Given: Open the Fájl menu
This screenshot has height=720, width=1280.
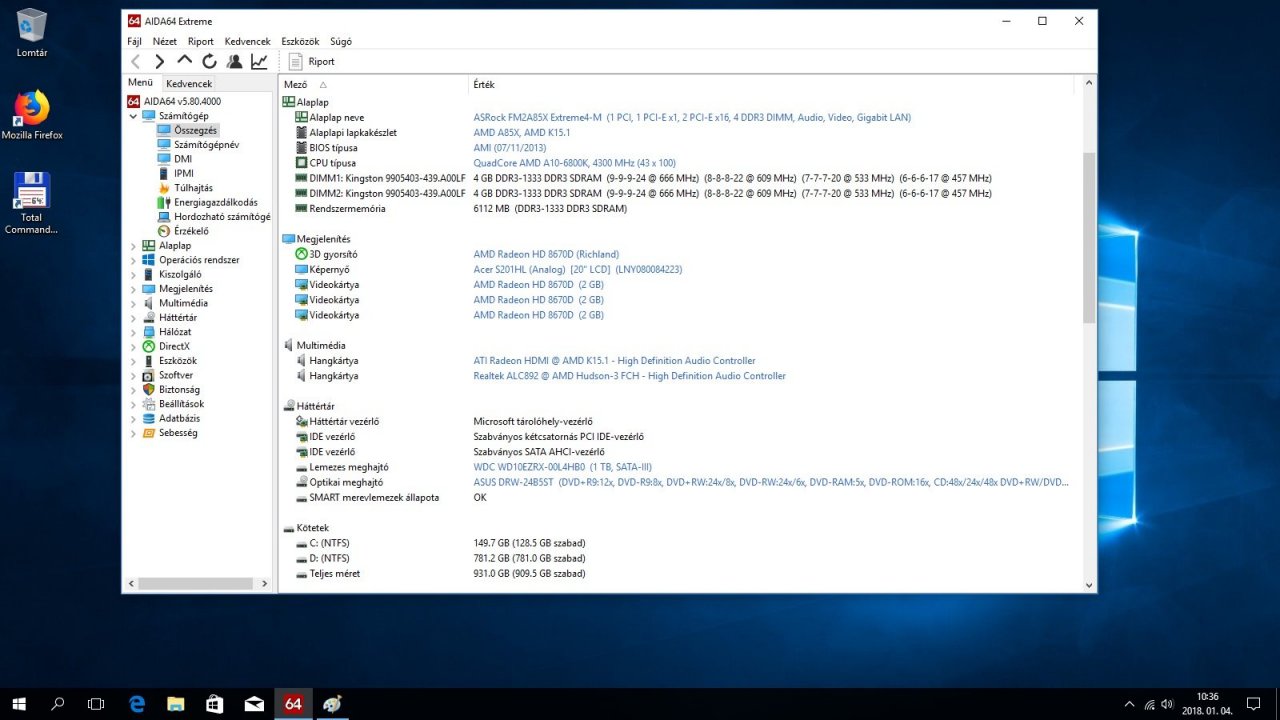Looking at the screenshot, I should click(x=134, y=41).
